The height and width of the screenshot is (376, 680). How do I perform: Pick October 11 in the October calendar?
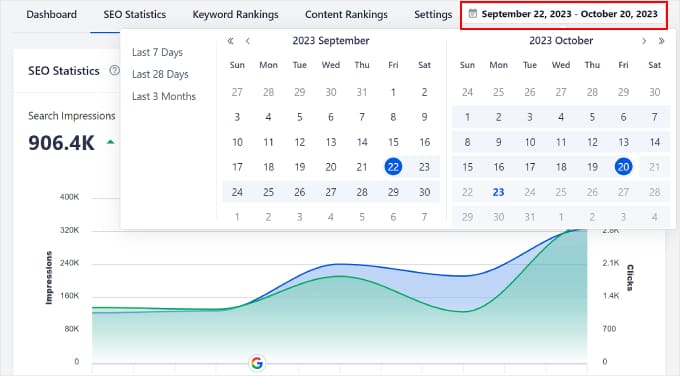coord(561,142)
